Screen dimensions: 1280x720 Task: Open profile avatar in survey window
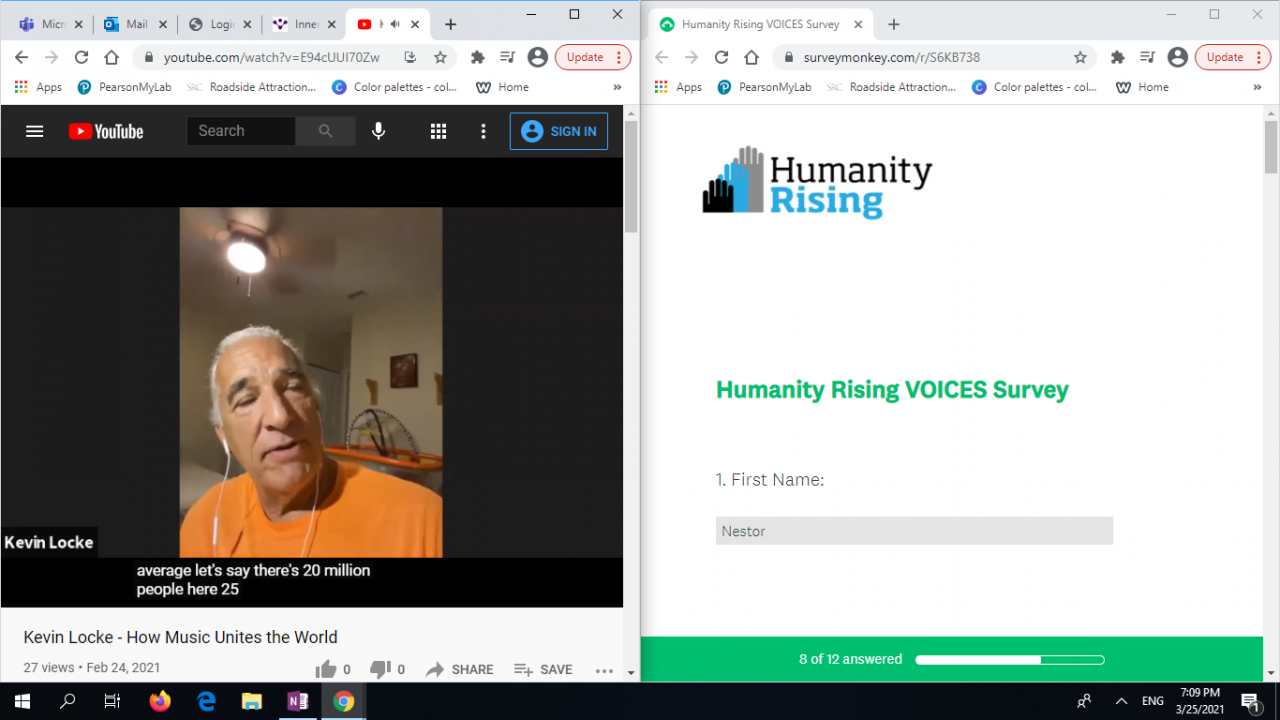point(1178,57)
